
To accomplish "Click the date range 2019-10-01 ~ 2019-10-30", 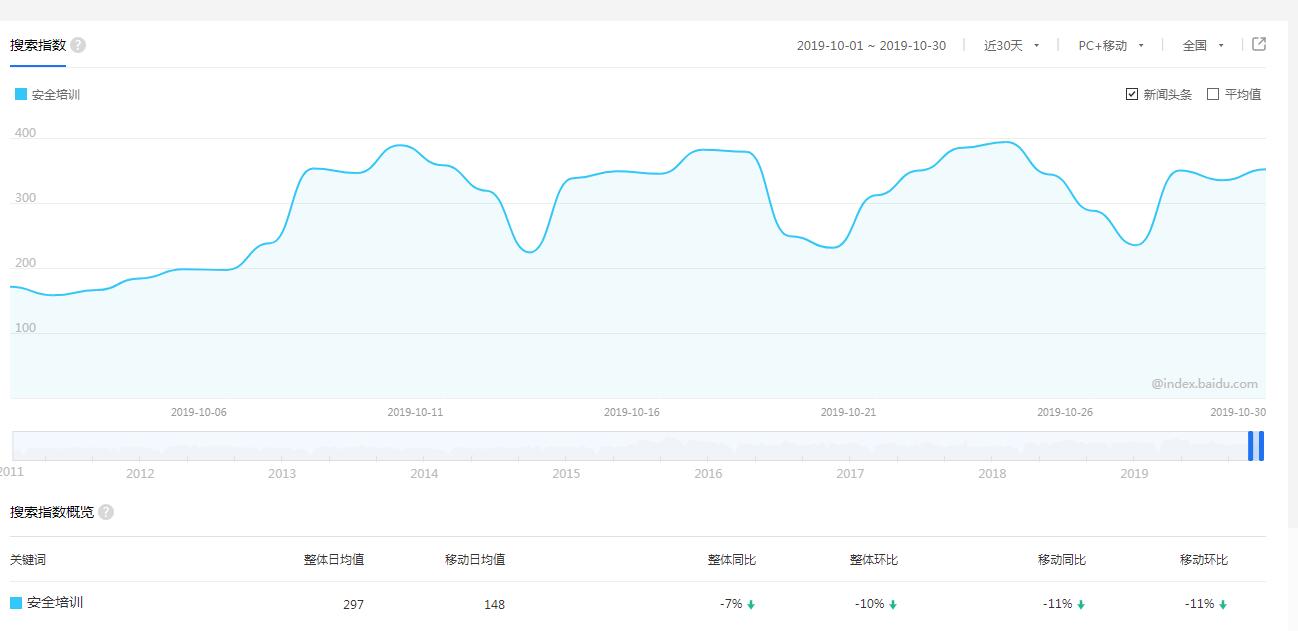I will [871, 44].
